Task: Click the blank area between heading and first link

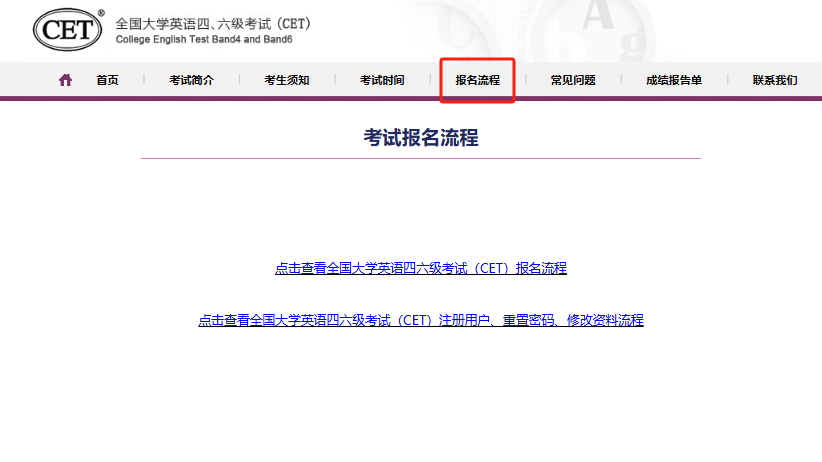Action: (x=420, y=210)
